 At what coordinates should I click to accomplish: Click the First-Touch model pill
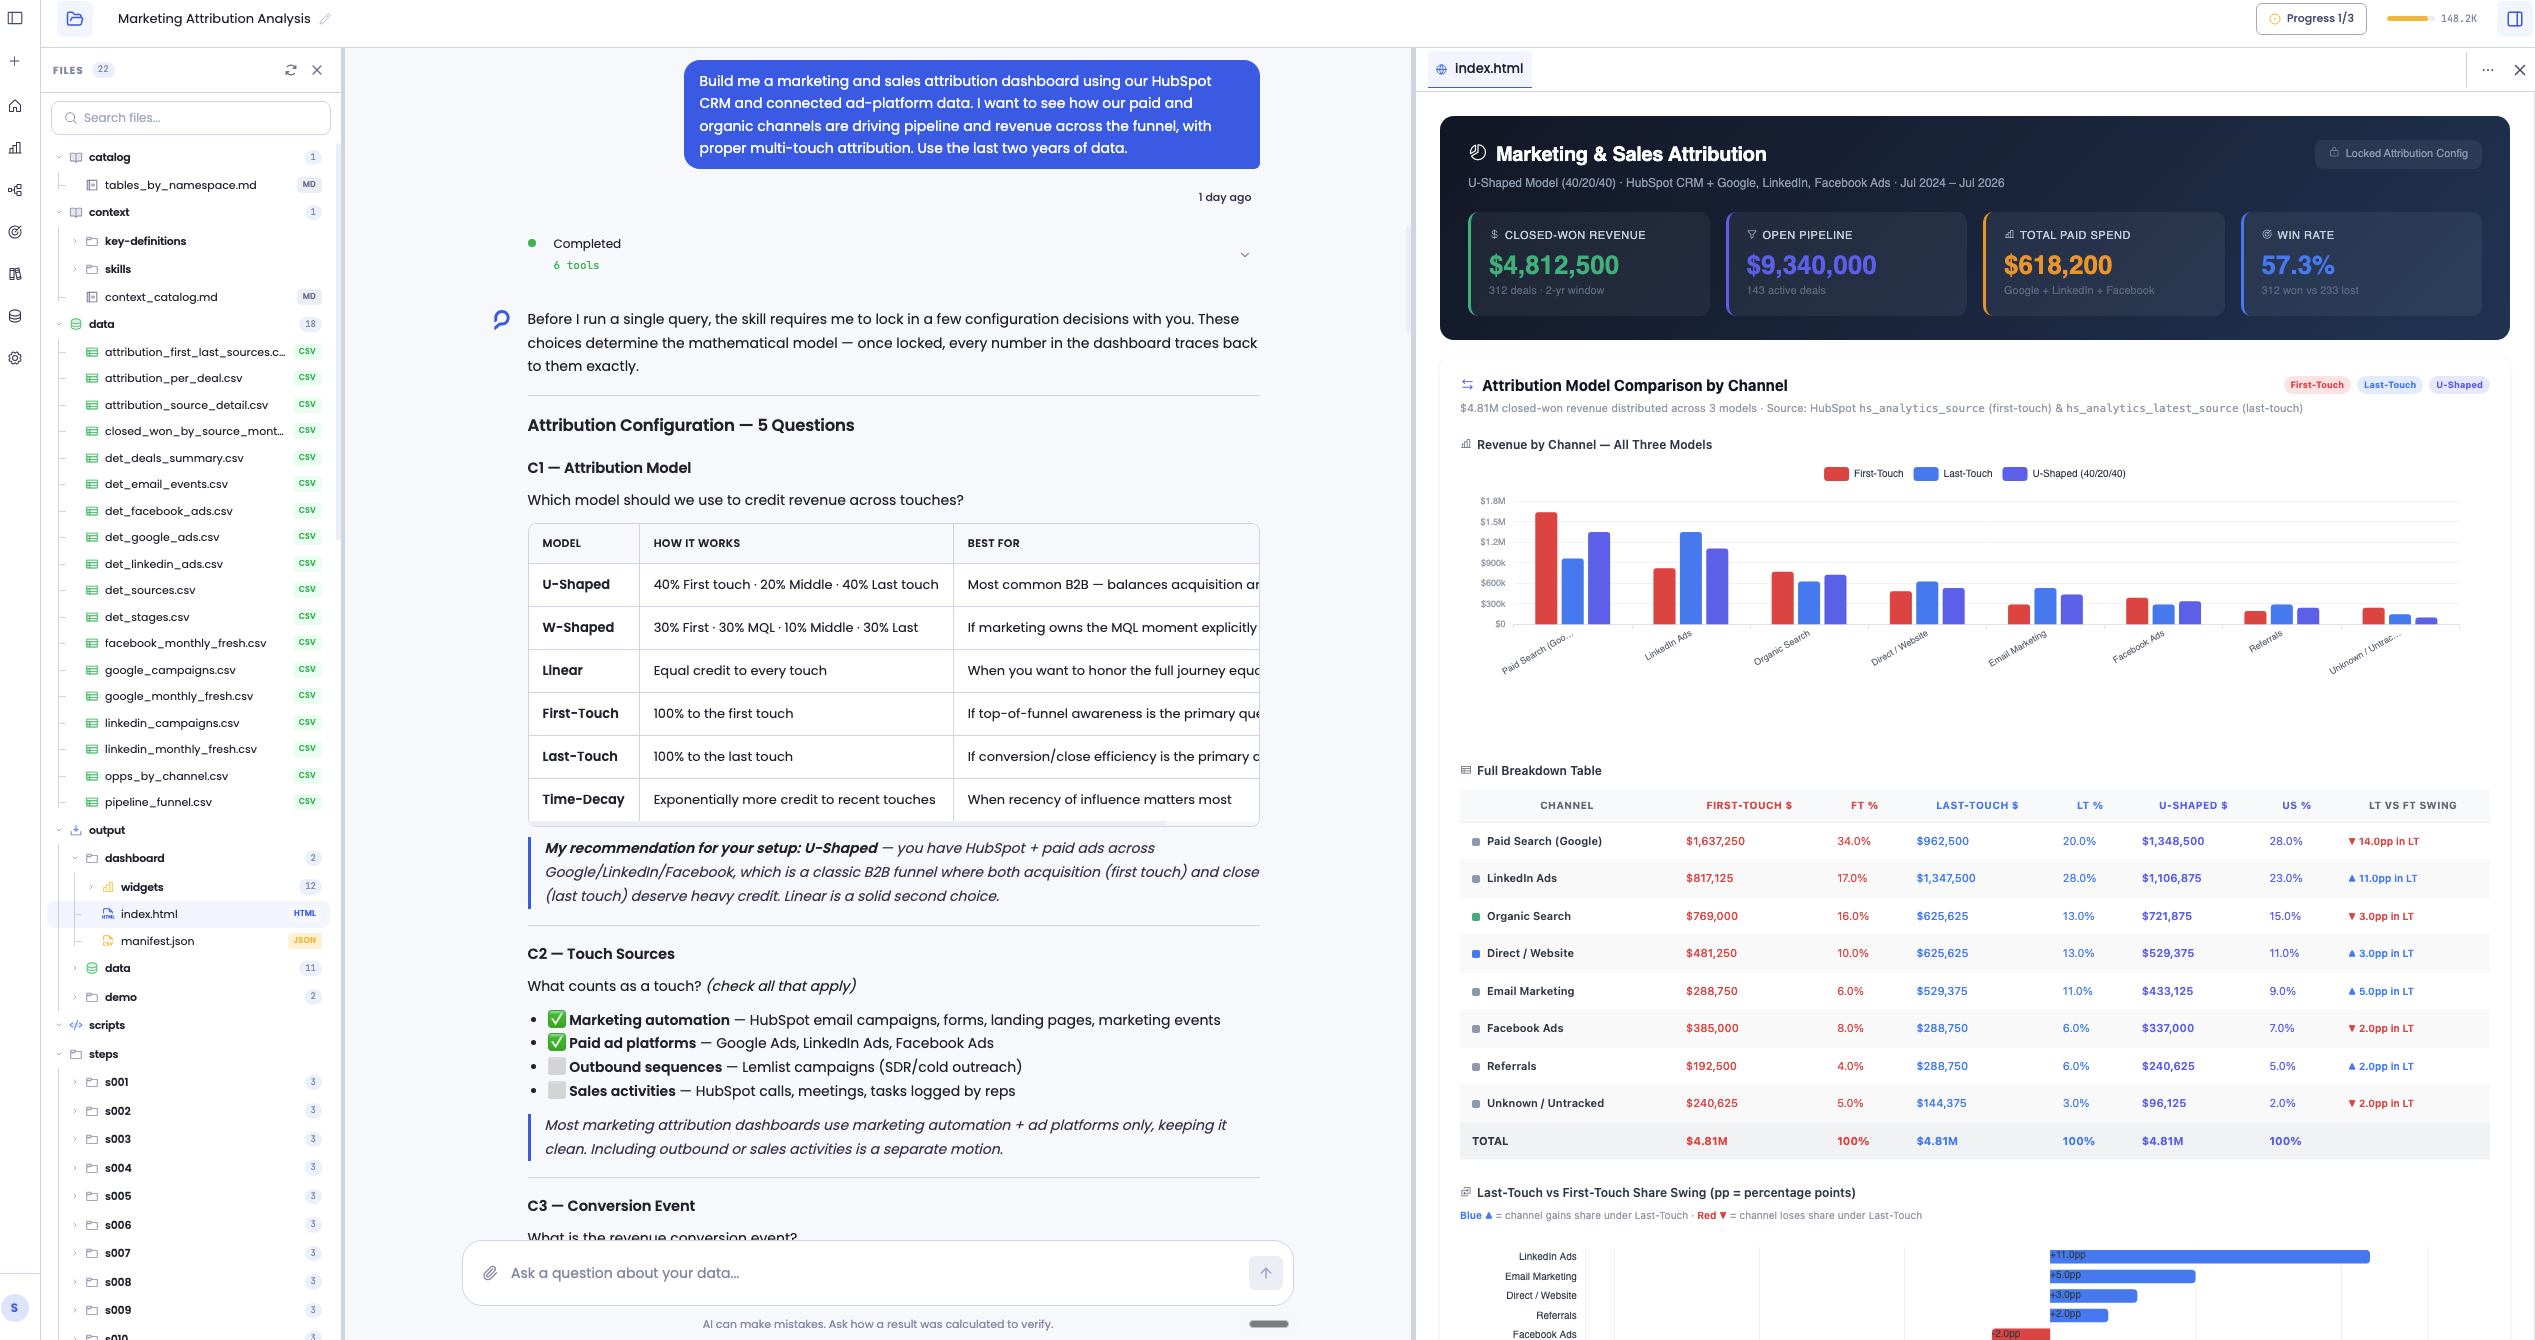tap(2316, 385)
